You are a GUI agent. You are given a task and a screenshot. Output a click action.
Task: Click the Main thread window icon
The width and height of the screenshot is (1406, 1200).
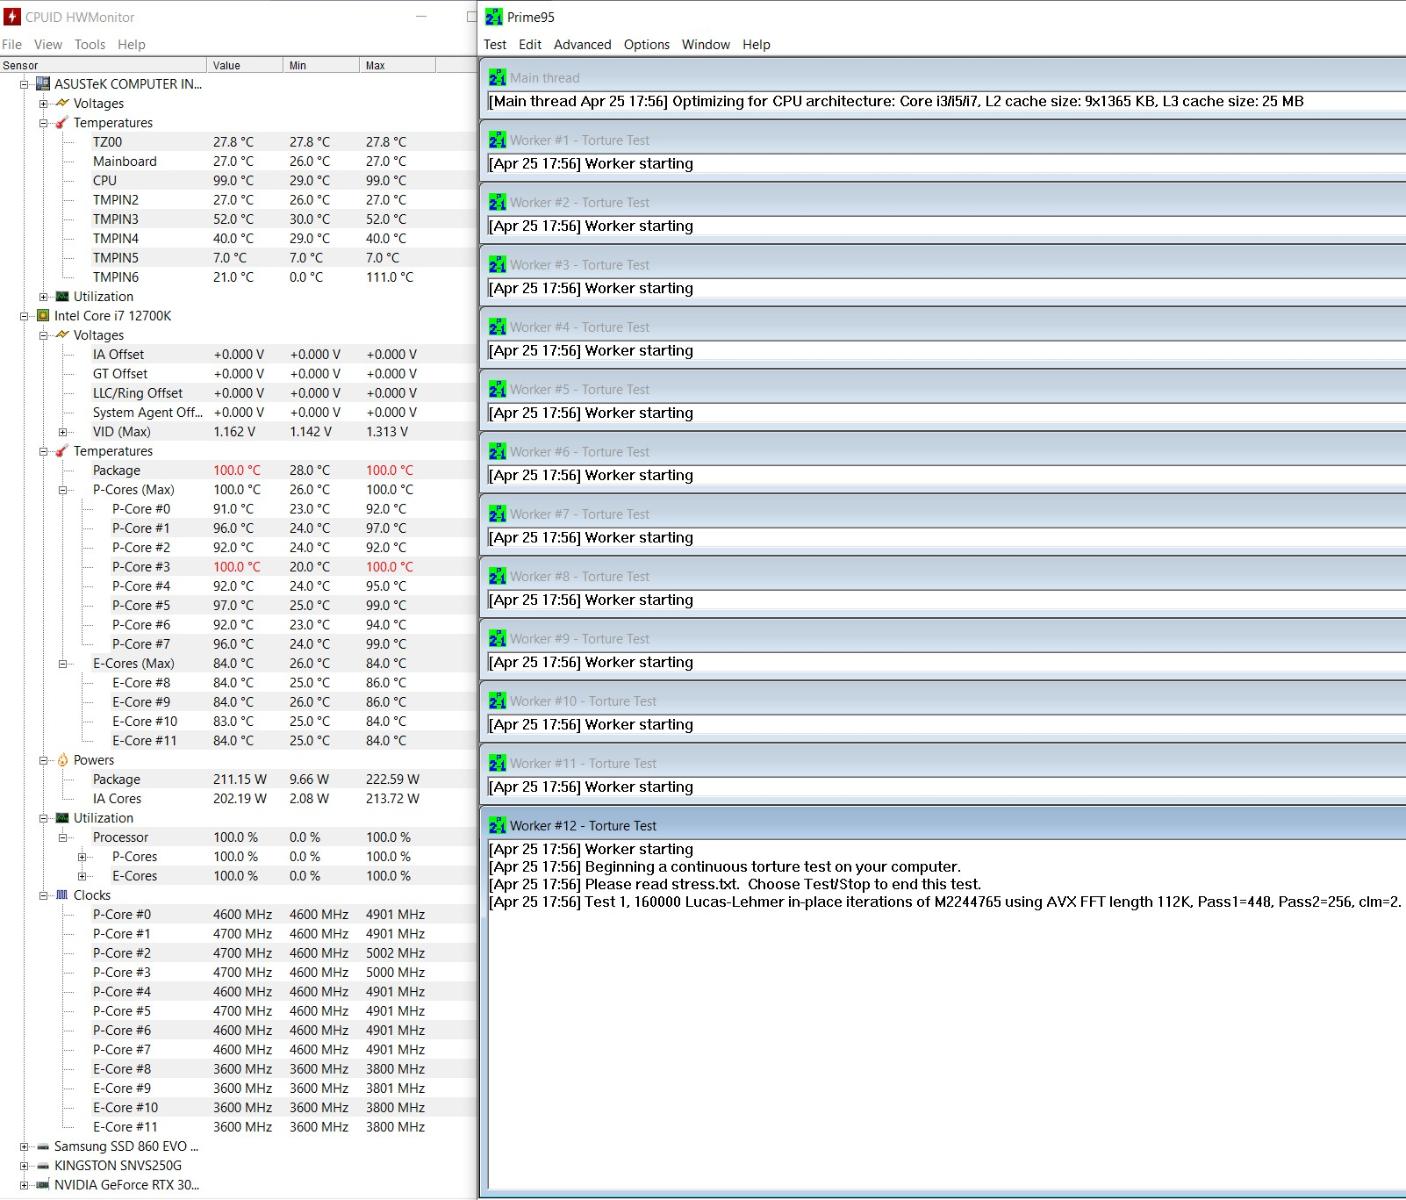(498, 77)
